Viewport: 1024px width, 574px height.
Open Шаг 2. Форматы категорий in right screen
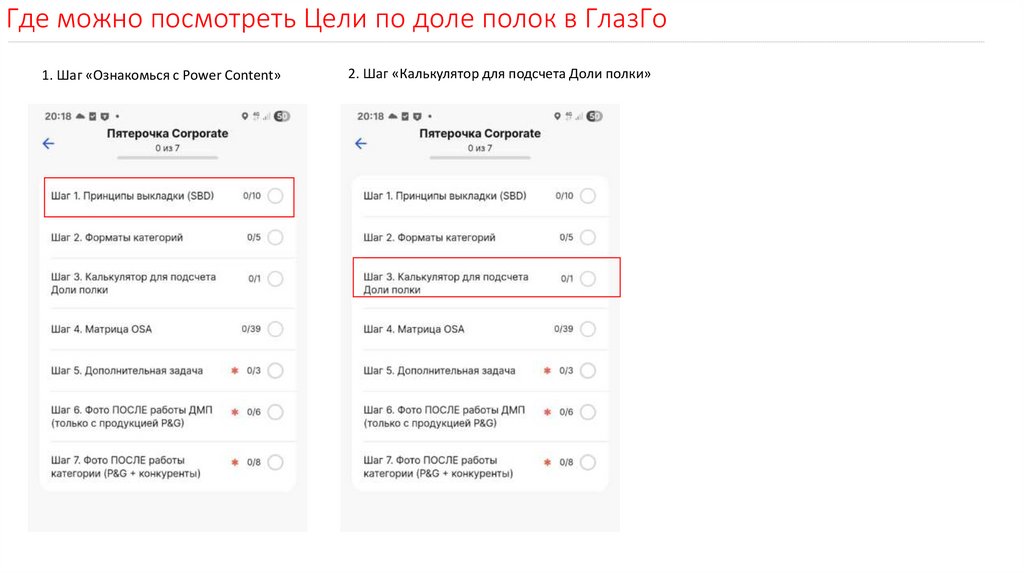[x=480, y=237]
